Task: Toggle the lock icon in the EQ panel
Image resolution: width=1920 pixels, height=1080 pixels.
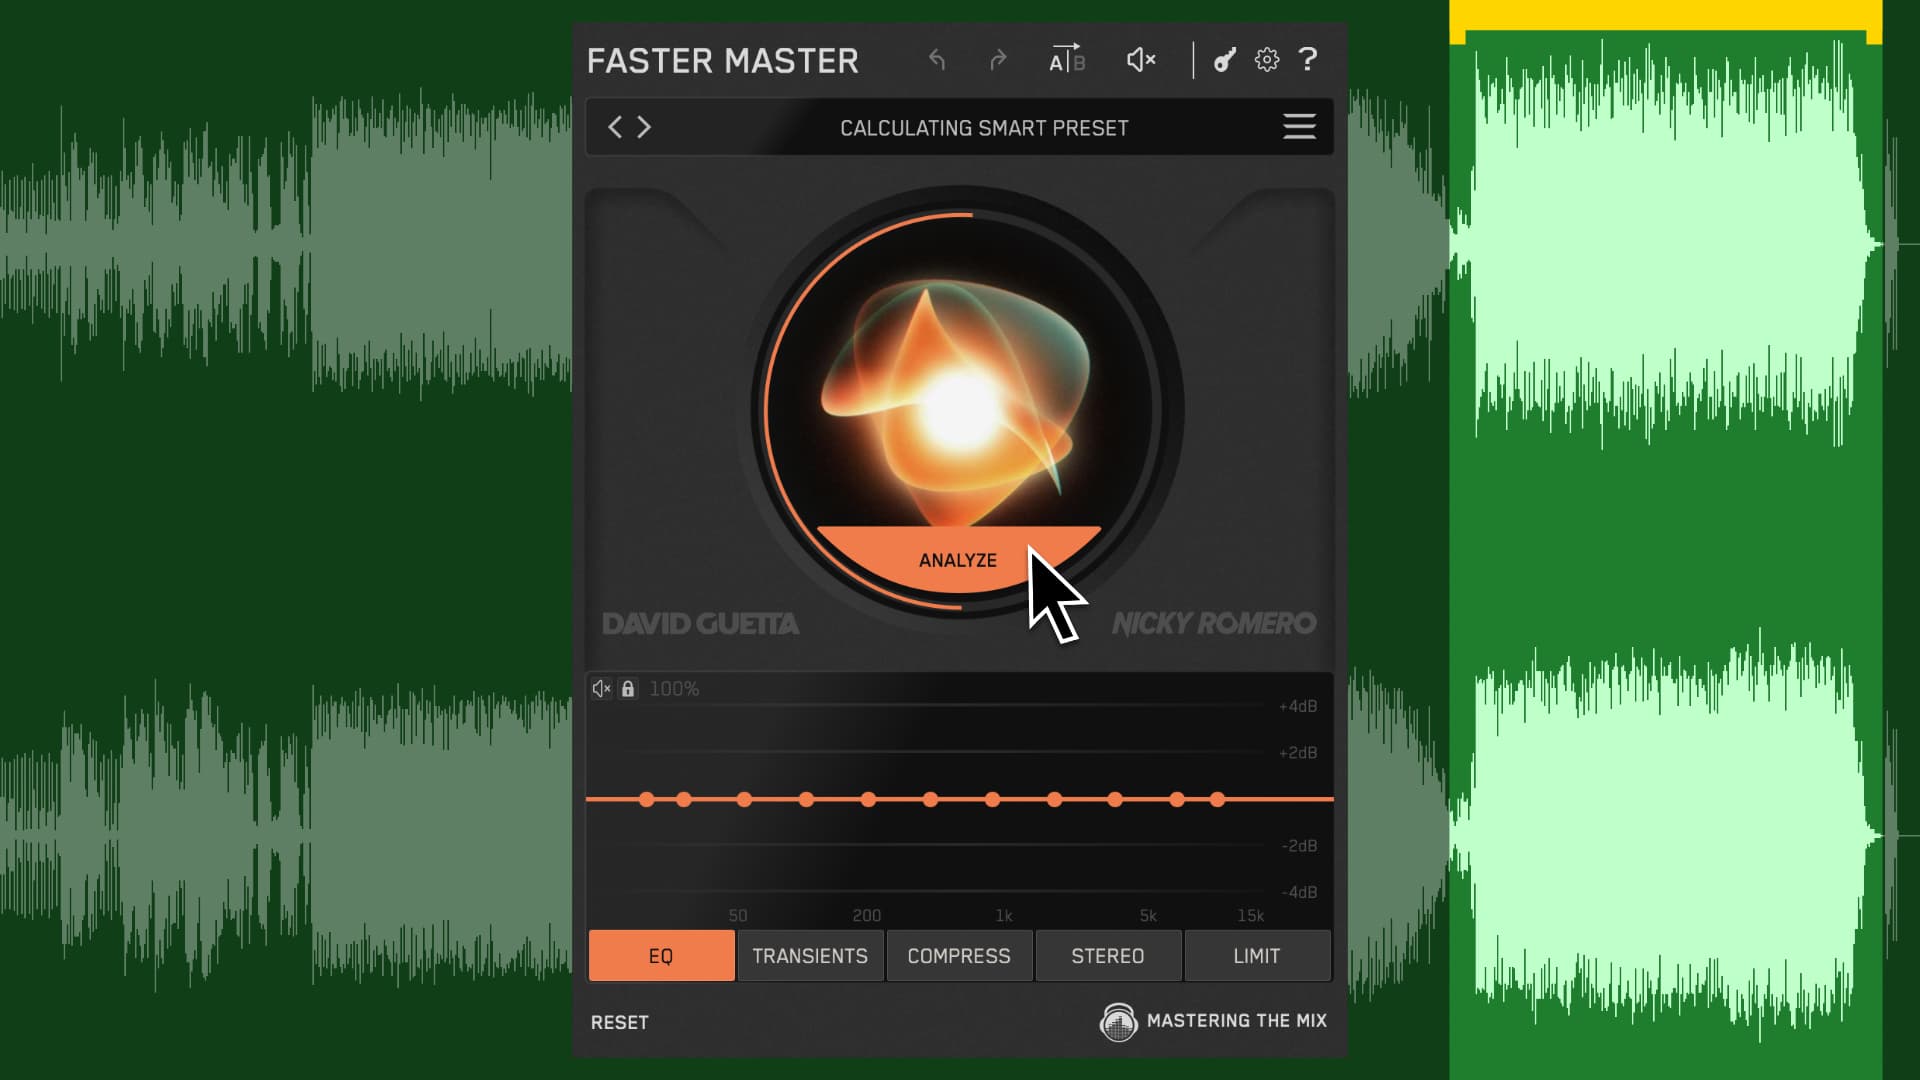Action: point(629,688)
